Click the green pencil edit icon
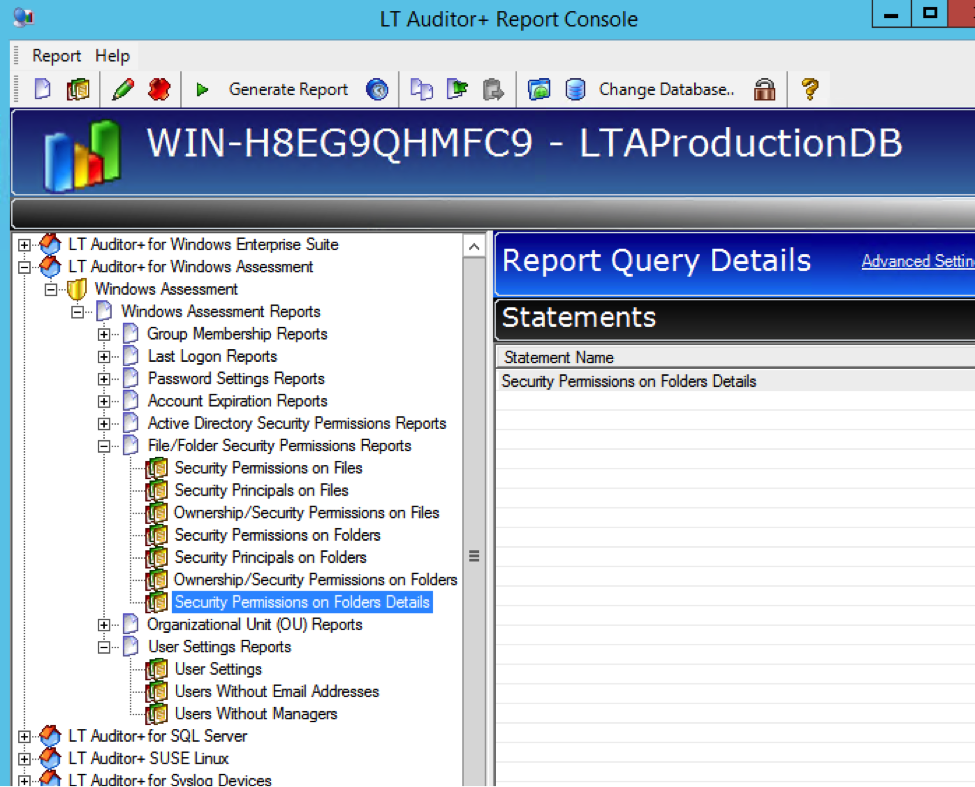 [x=122, y=90]
